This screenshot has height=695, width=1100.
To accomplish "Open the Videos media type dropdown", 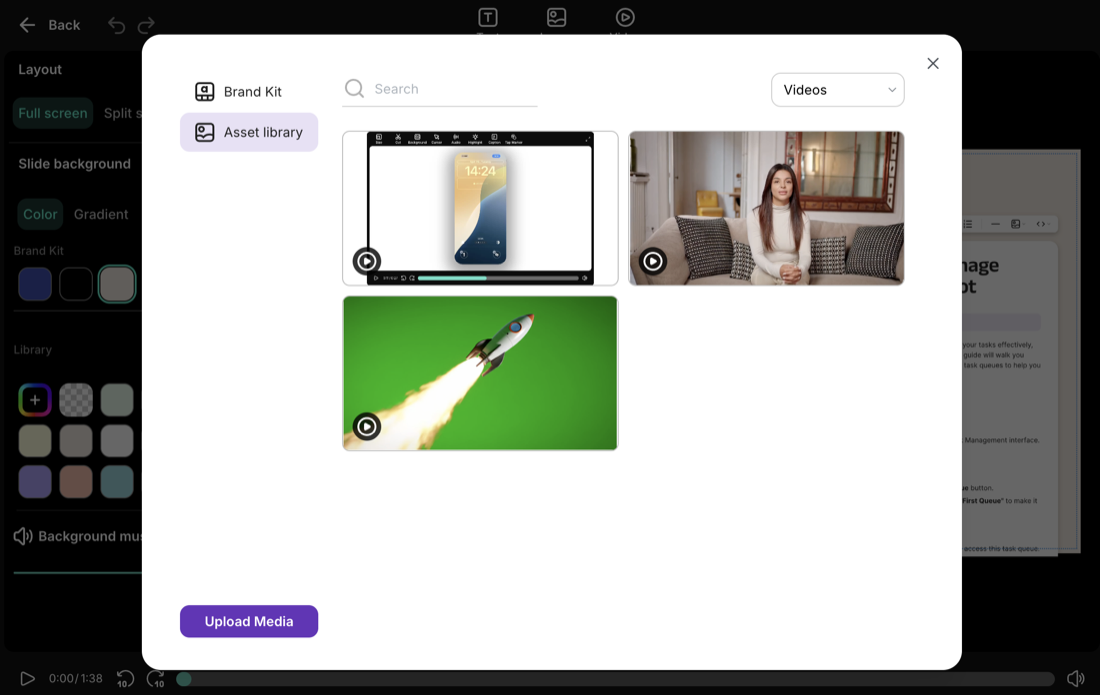I will (x=838, y=90).
